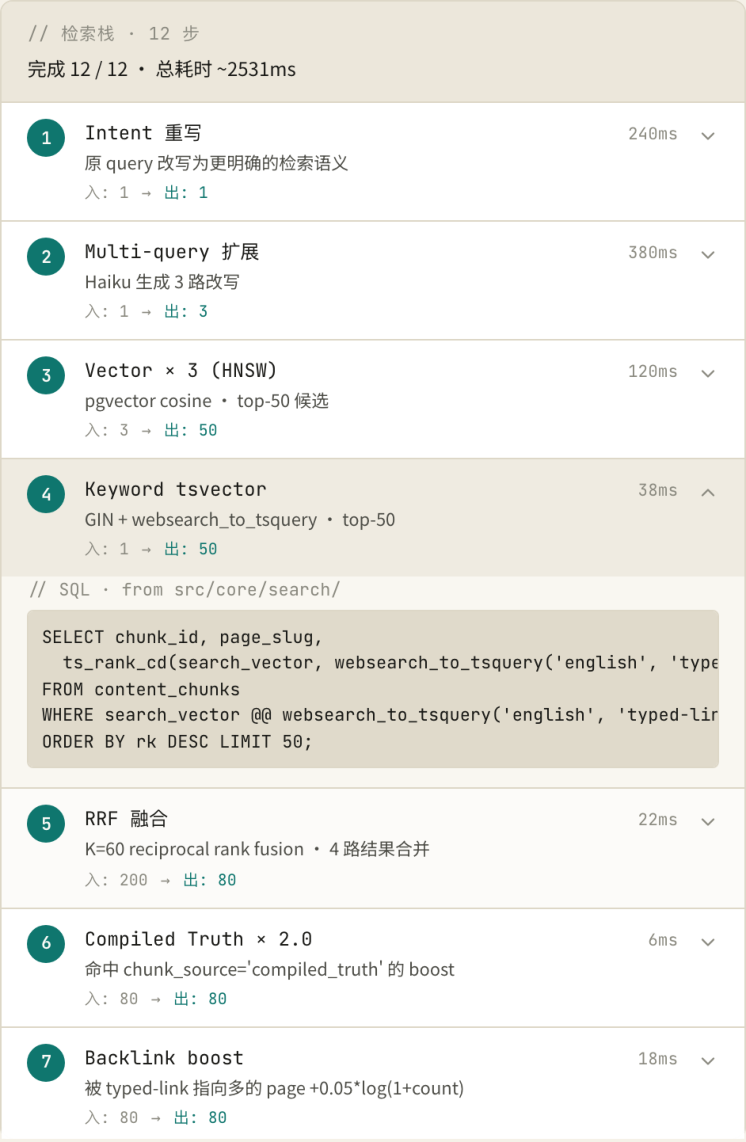Image resolution: width=746 pixels, height=1142 pixels.
Task: Click the step 4 green badge
Action: click(x=46, y=494)
